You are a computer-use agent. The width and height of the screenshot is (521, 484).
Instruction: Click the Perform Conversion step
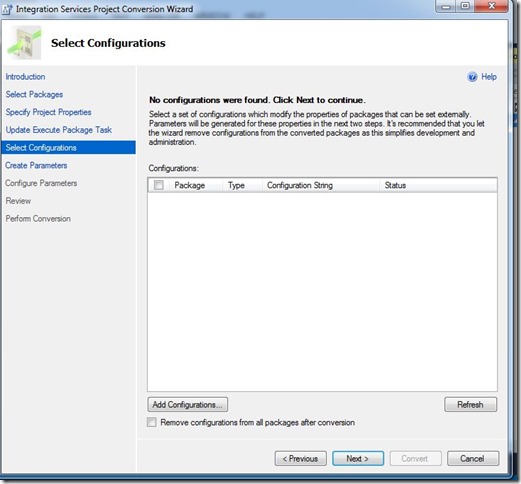(x=38, y=219)
